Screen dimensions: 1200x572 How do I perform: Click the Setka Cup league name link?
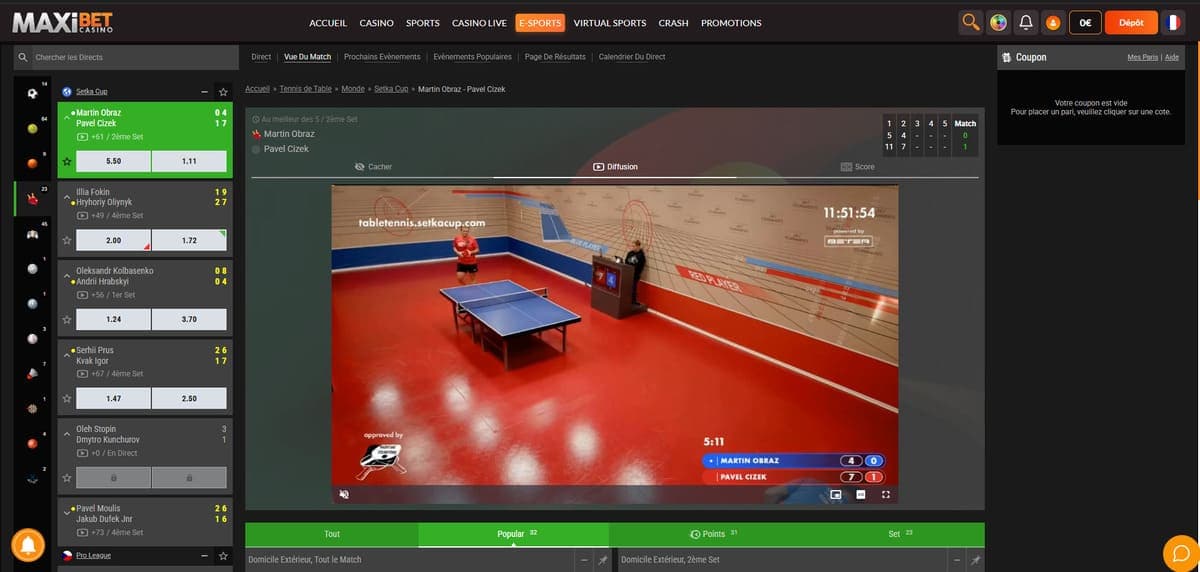(x=92, y=91)
